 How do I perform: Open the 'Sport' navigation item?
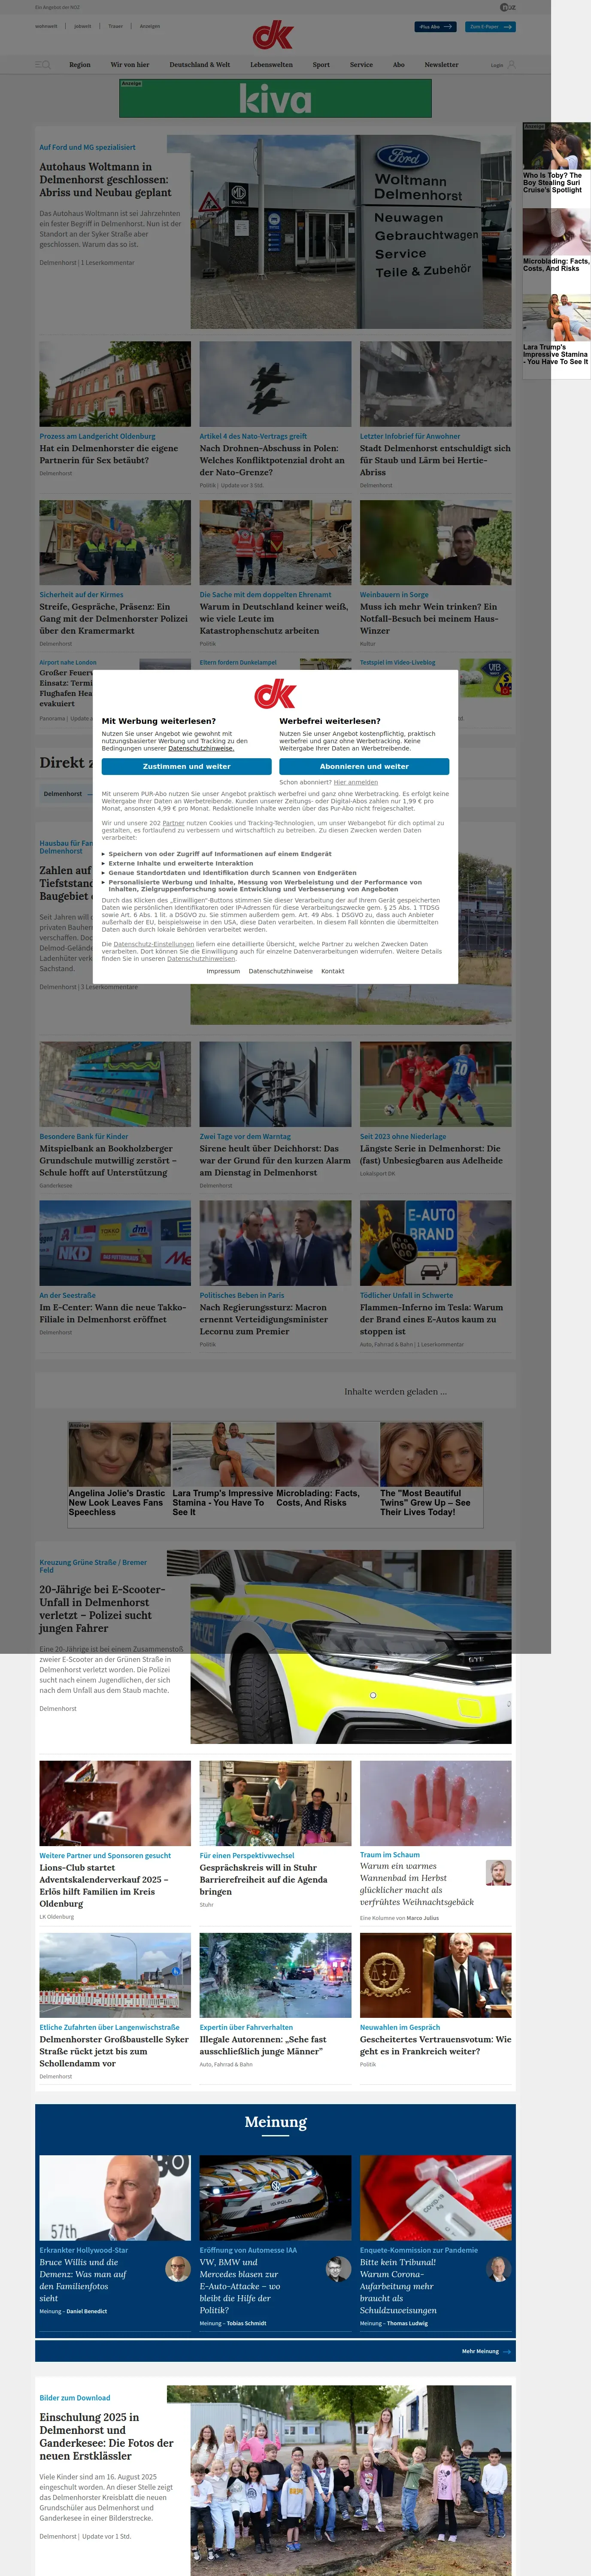[x=321, y=65]
